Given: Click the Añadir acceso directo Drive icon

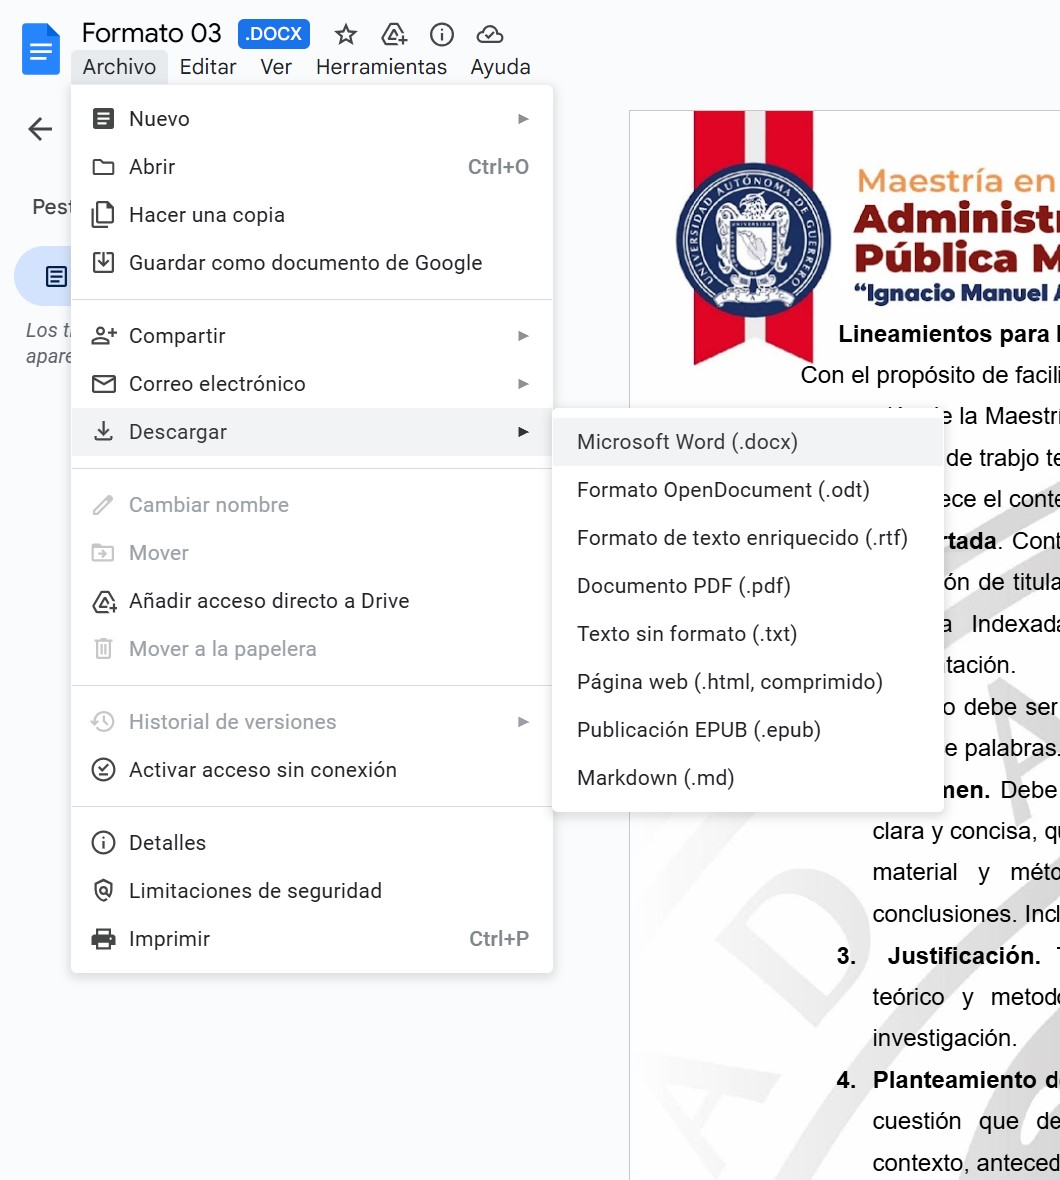Looking at the screenshot, I should tap(104, 601).
